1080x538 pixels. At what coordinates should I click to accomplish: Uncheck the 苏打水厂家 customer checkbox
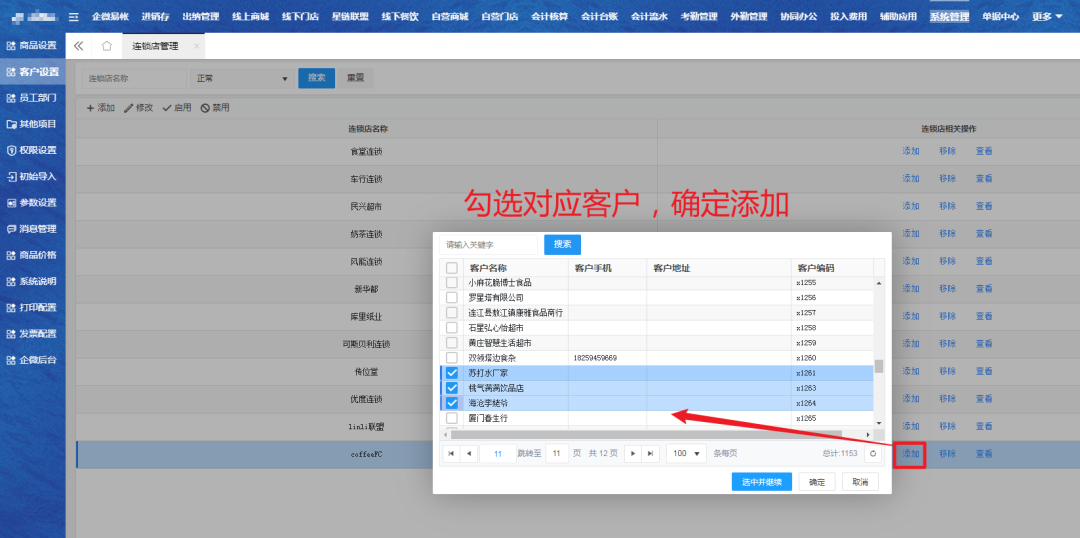click(452, 373)
